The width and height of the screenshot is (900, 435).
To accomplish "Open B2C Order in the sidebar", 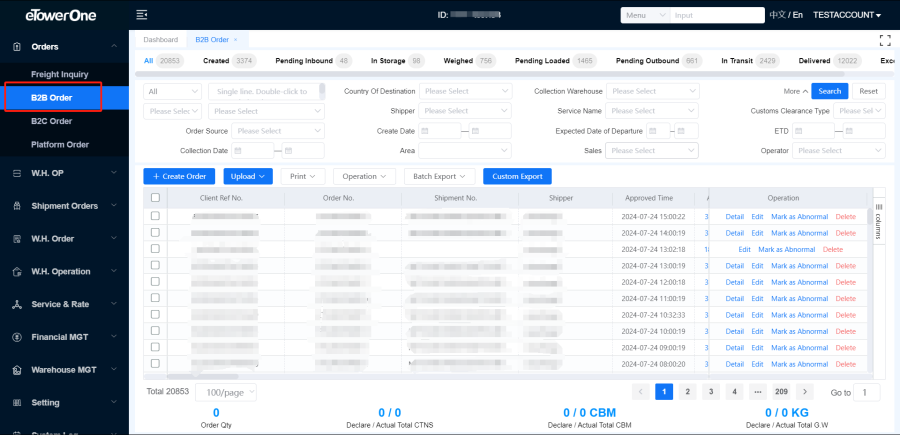I will click(x=52, y=121).
